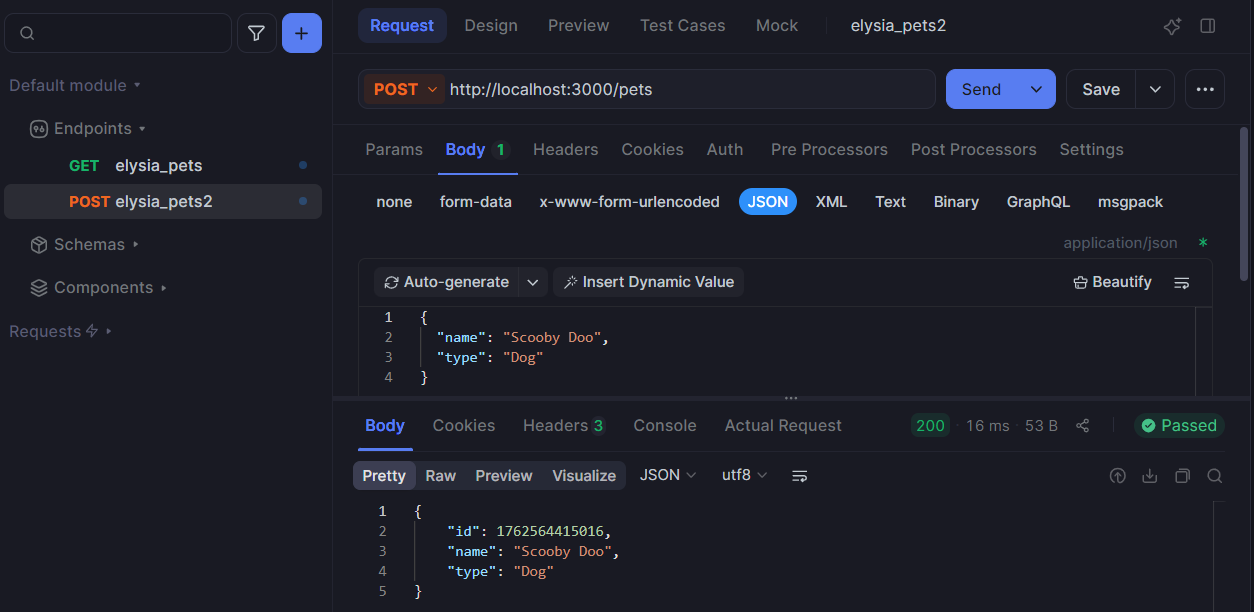The width and height of the screenshot is (1254, 612).
Task: Copy the response body
Action: pos(1182,475)
